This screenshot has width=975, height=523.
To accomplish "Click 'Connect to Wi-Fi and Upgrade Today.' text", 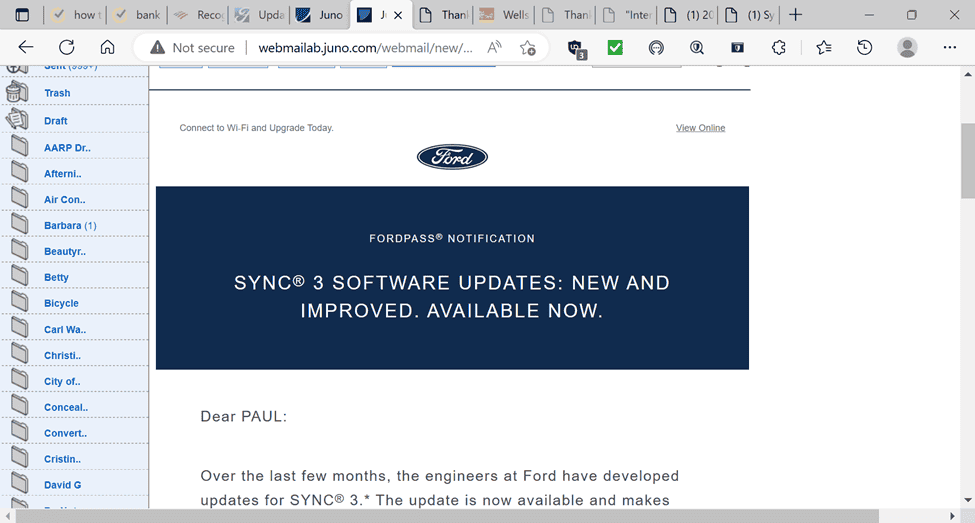I will (257, 128).
